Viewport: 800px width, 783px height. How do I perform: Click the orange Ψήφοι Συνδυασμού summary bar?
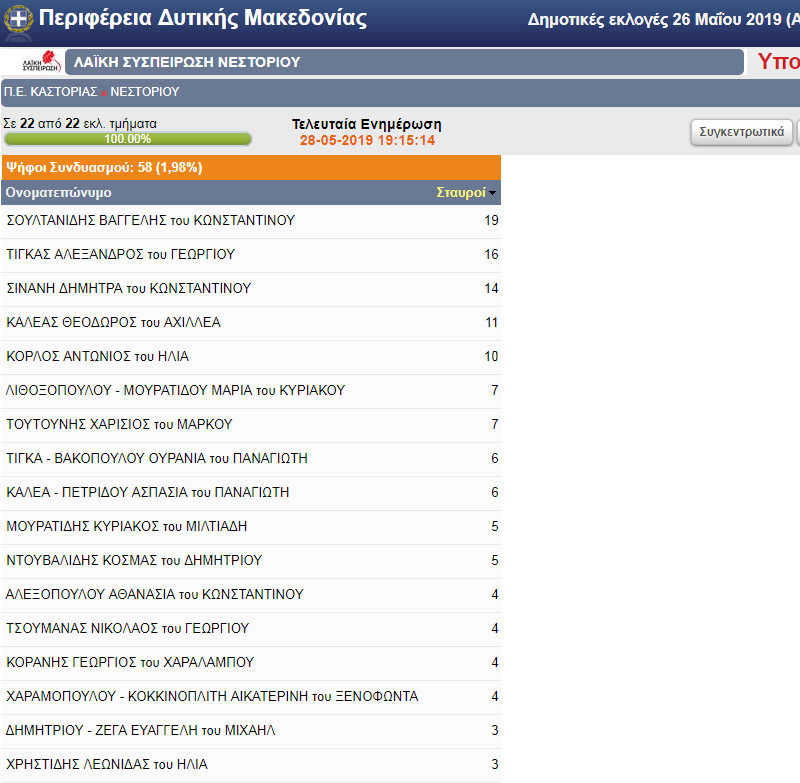pyautogui.click(x=250, y=167)
